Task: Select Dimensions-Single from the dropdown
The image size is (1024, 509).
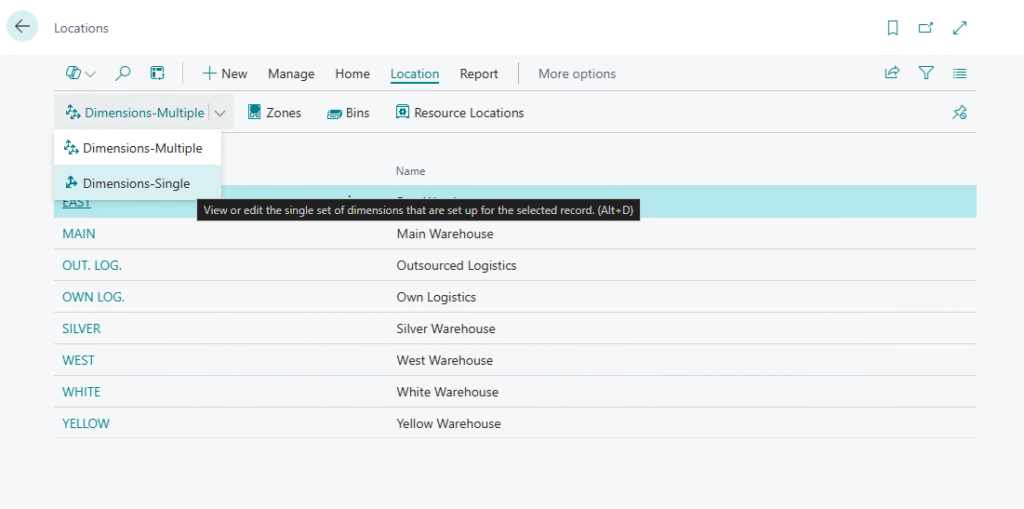Action: [x=136, y=183]
